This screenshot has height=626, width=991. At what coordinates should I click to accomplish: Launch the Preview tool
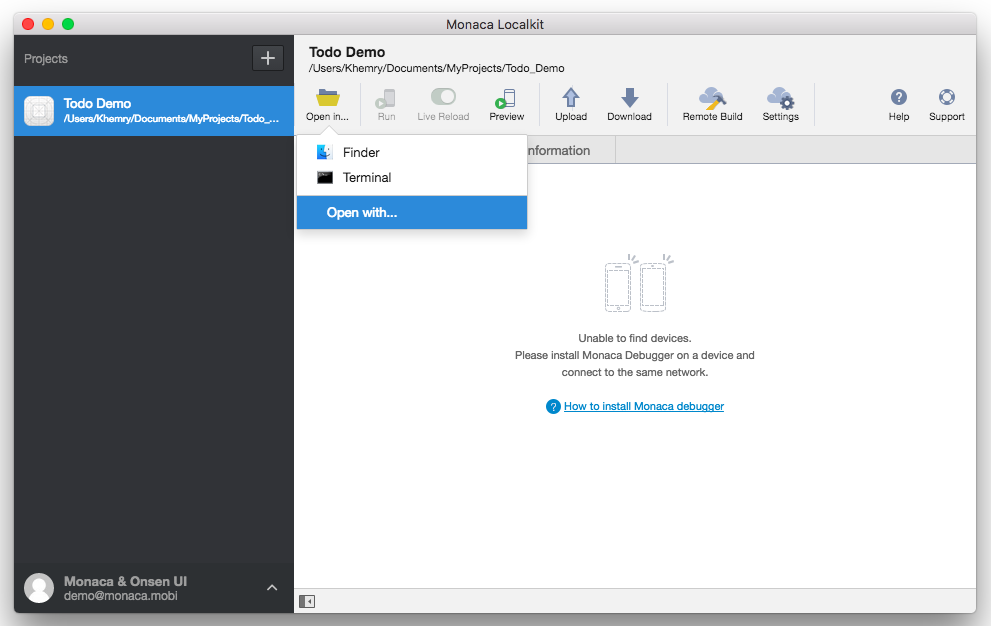click(506, 105)
